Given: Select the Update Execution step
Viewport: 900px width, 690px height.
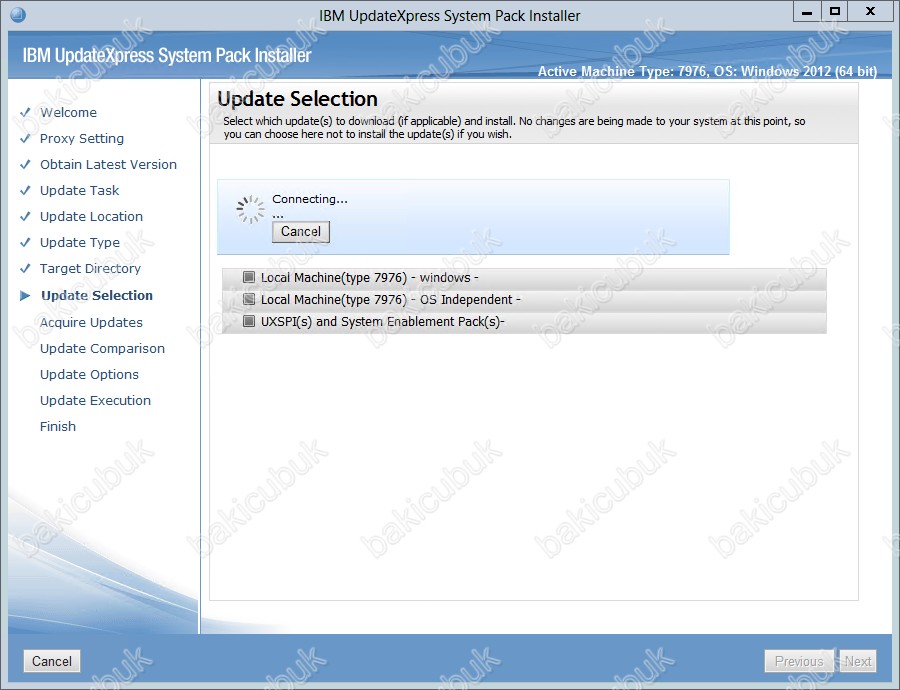Looking at the screenshot, I should pos(95,400).
